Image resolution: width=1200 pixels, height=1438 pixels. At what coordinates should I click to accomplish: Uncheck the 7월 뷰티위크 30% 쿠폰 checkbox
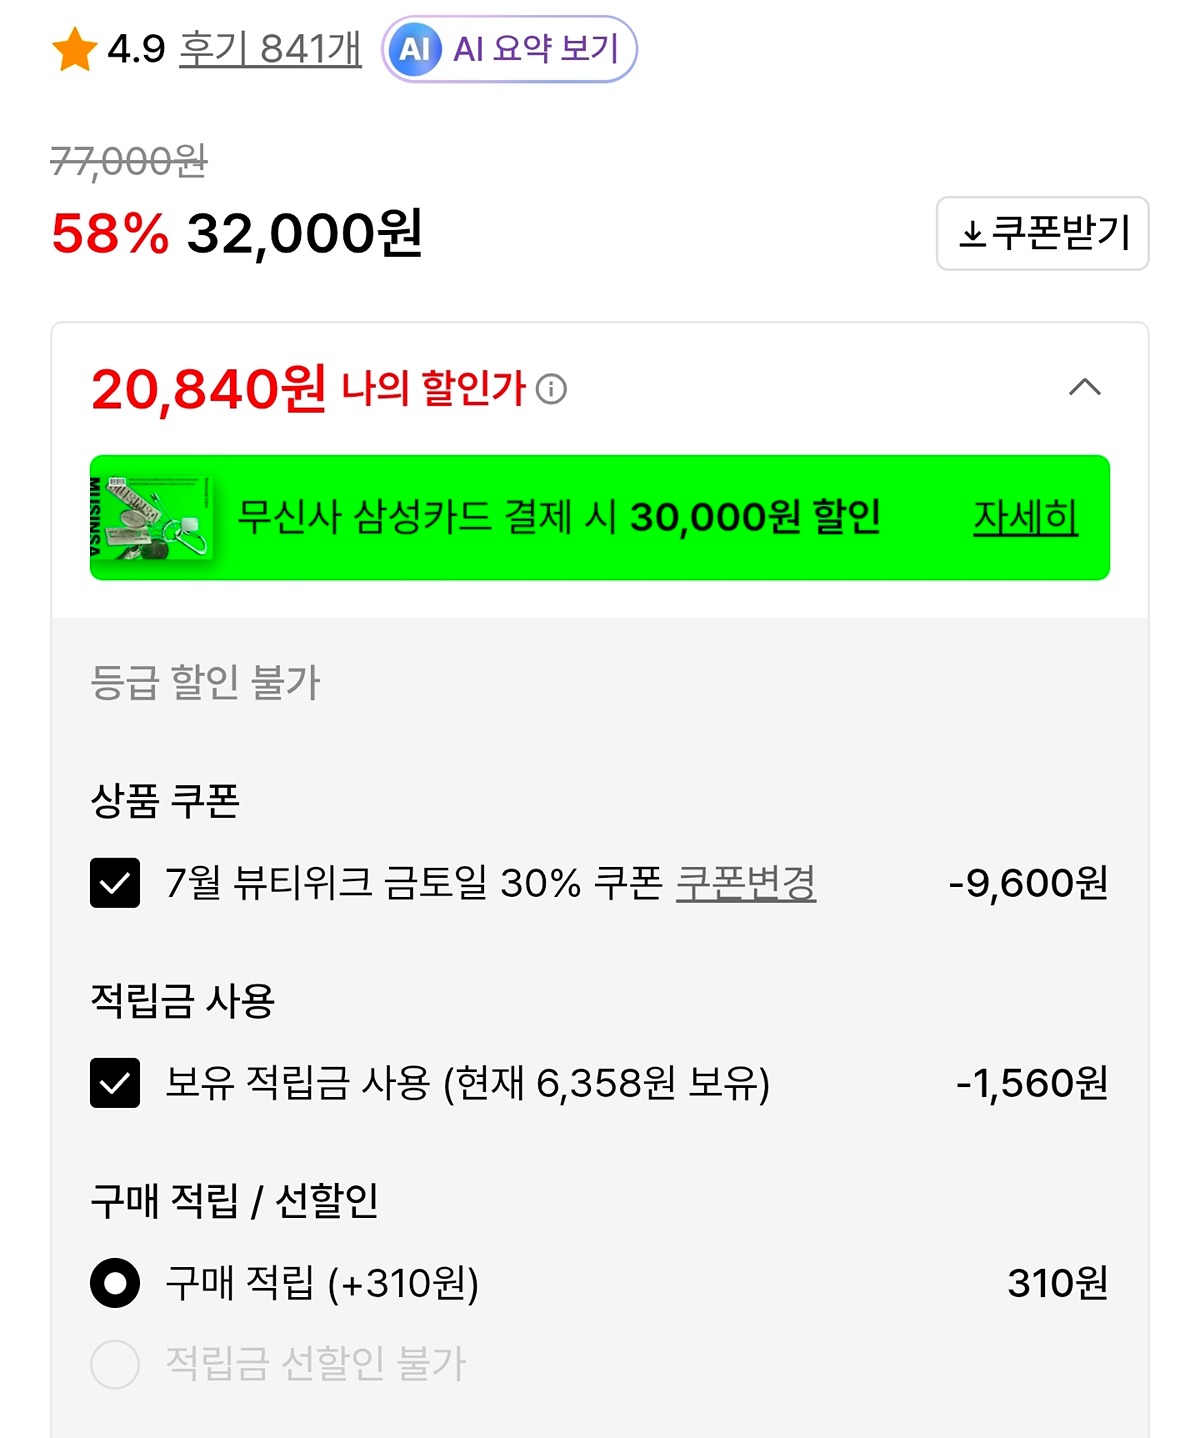pyautogui.click(x=115, y=883)
